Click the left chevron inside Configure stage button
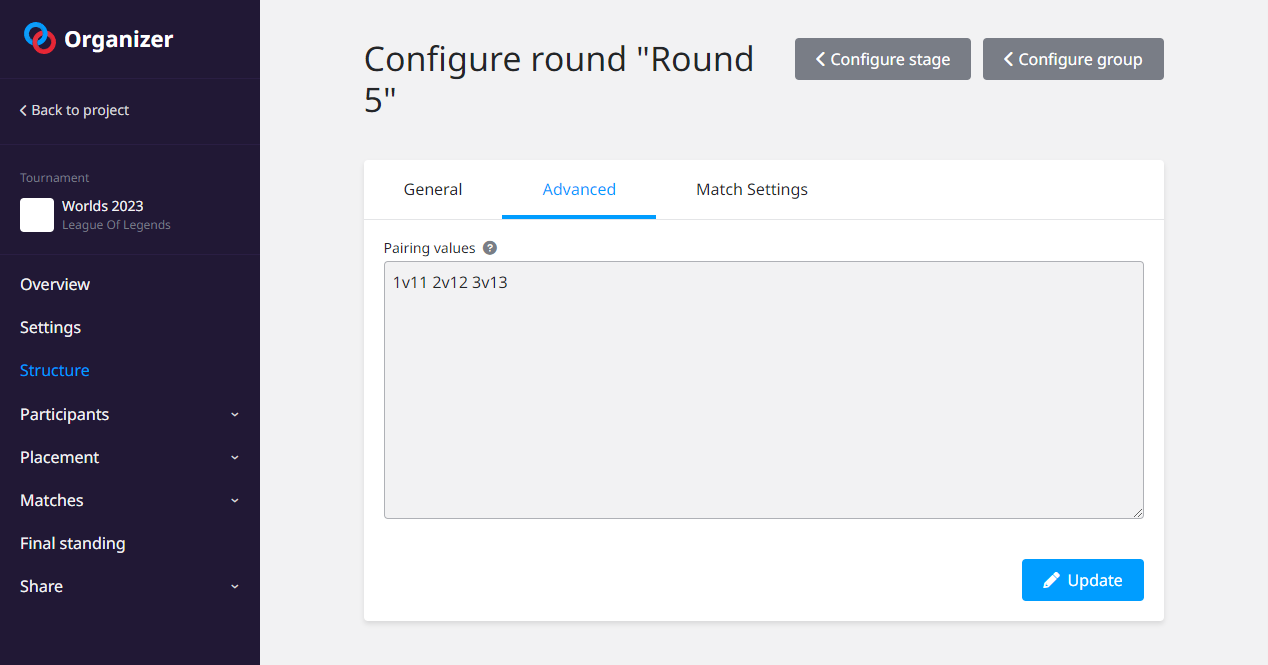 (x=820, y=59)
